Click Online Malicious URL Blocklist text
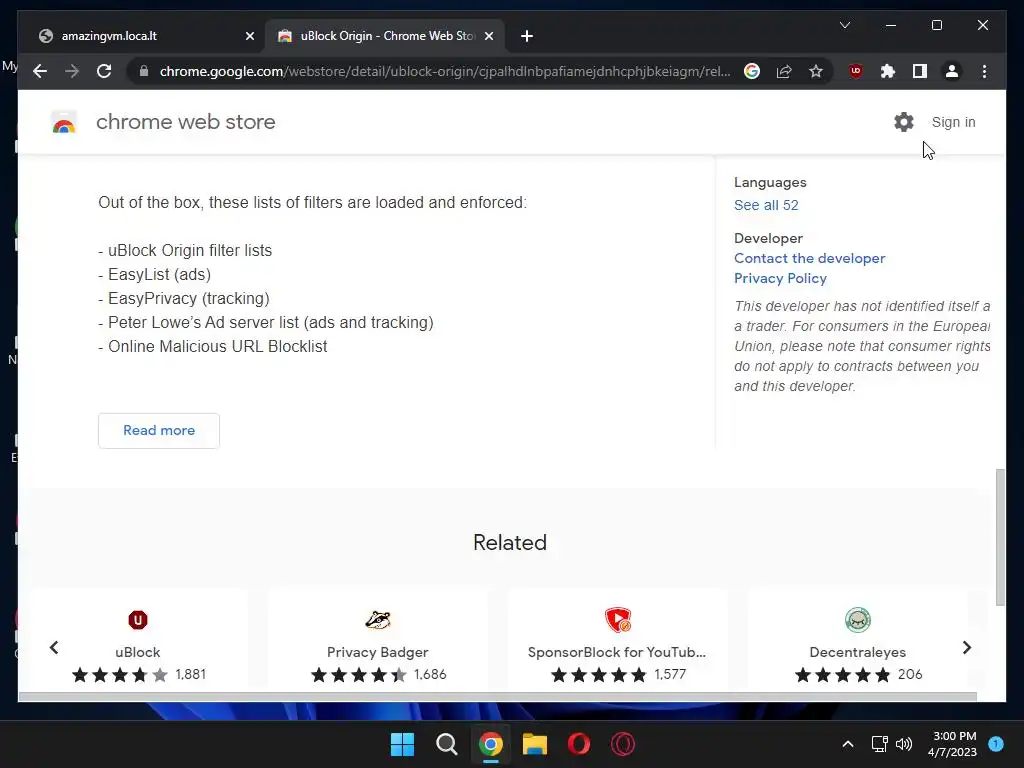The width and height of the screenshot is (1024, 768). (x=217, y=346)
